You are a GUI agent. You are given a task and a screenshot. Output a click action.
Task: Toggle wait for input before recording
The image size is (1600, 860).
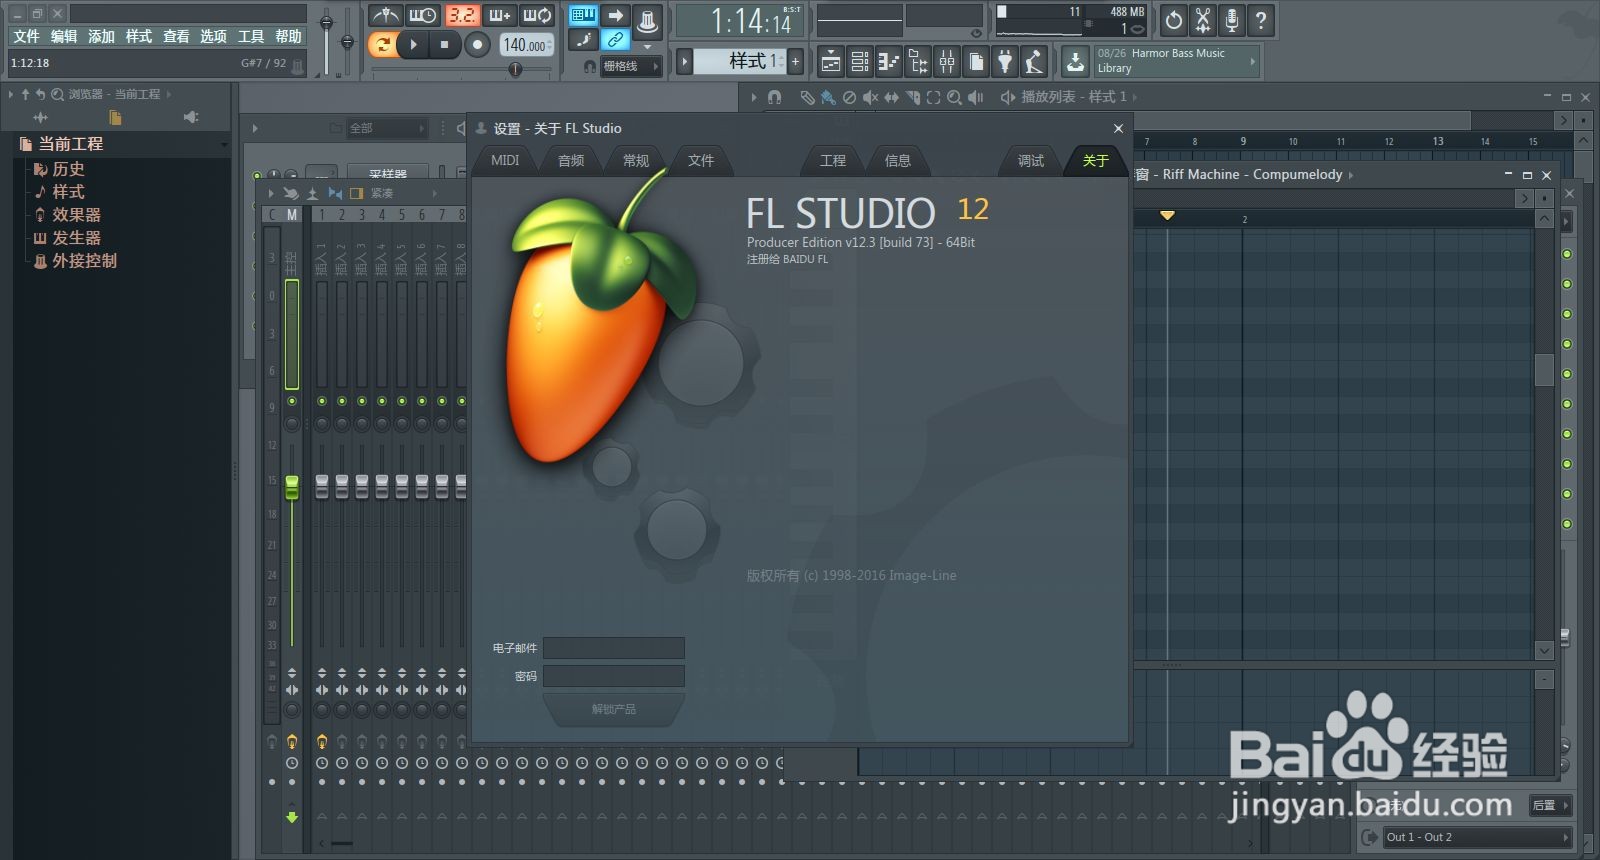[423, 15]
